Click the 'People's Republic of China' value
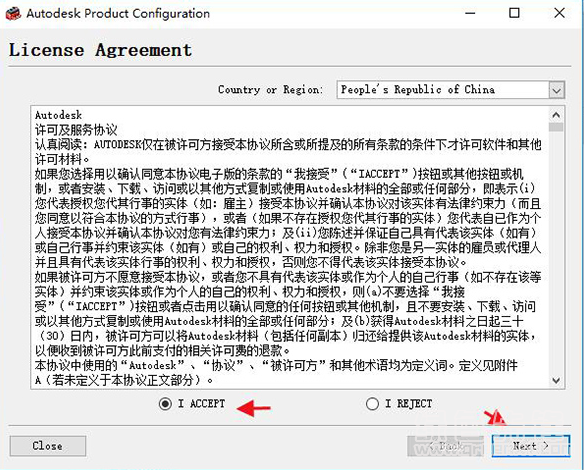Screen dimensions: 584x470 418,90
